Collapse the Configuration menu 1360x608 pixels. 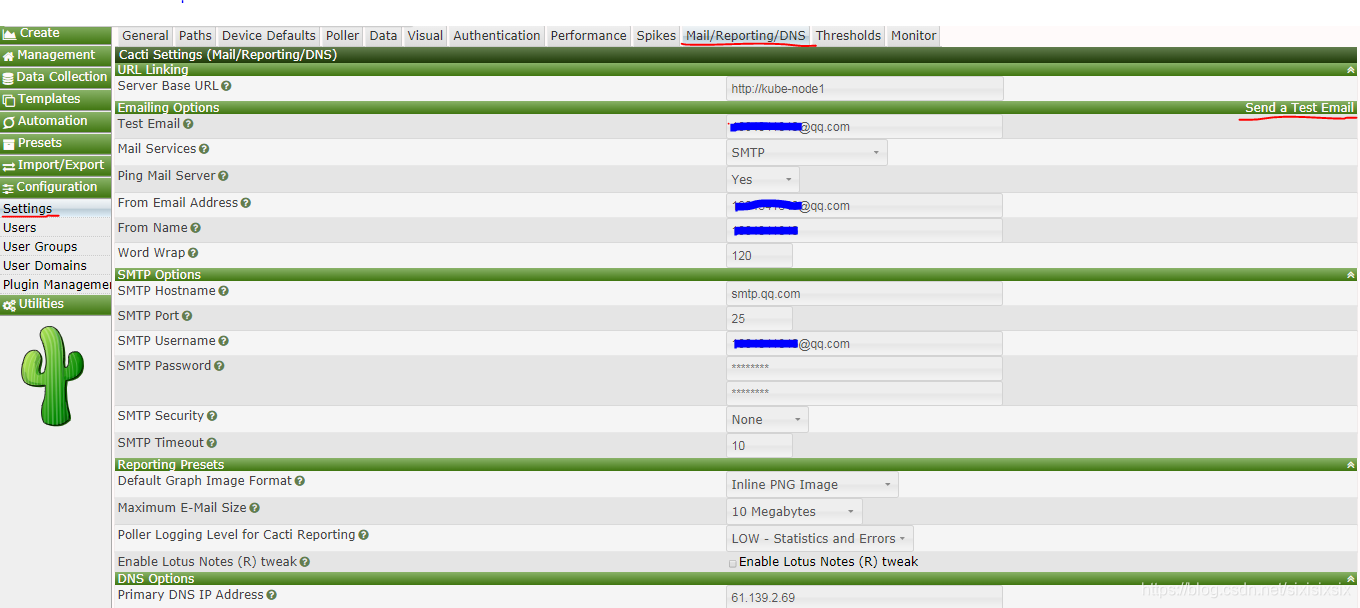(56, 187)
